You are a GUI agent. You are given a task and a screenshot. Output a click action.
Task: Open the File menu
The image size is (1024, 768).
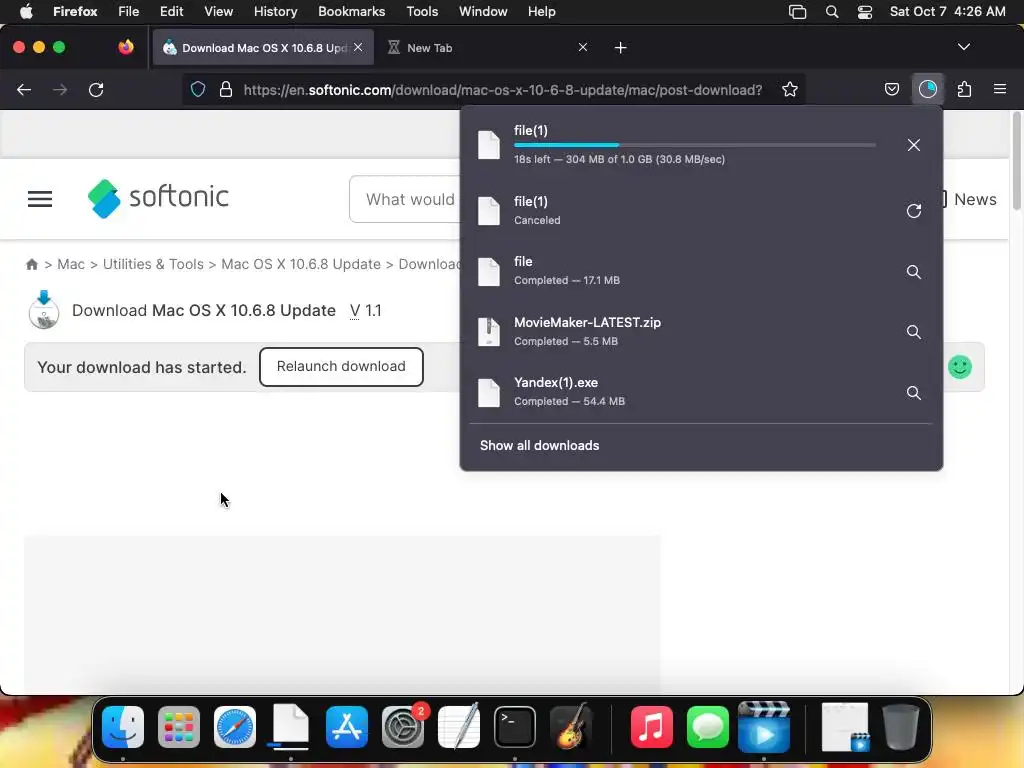[128, 11]
